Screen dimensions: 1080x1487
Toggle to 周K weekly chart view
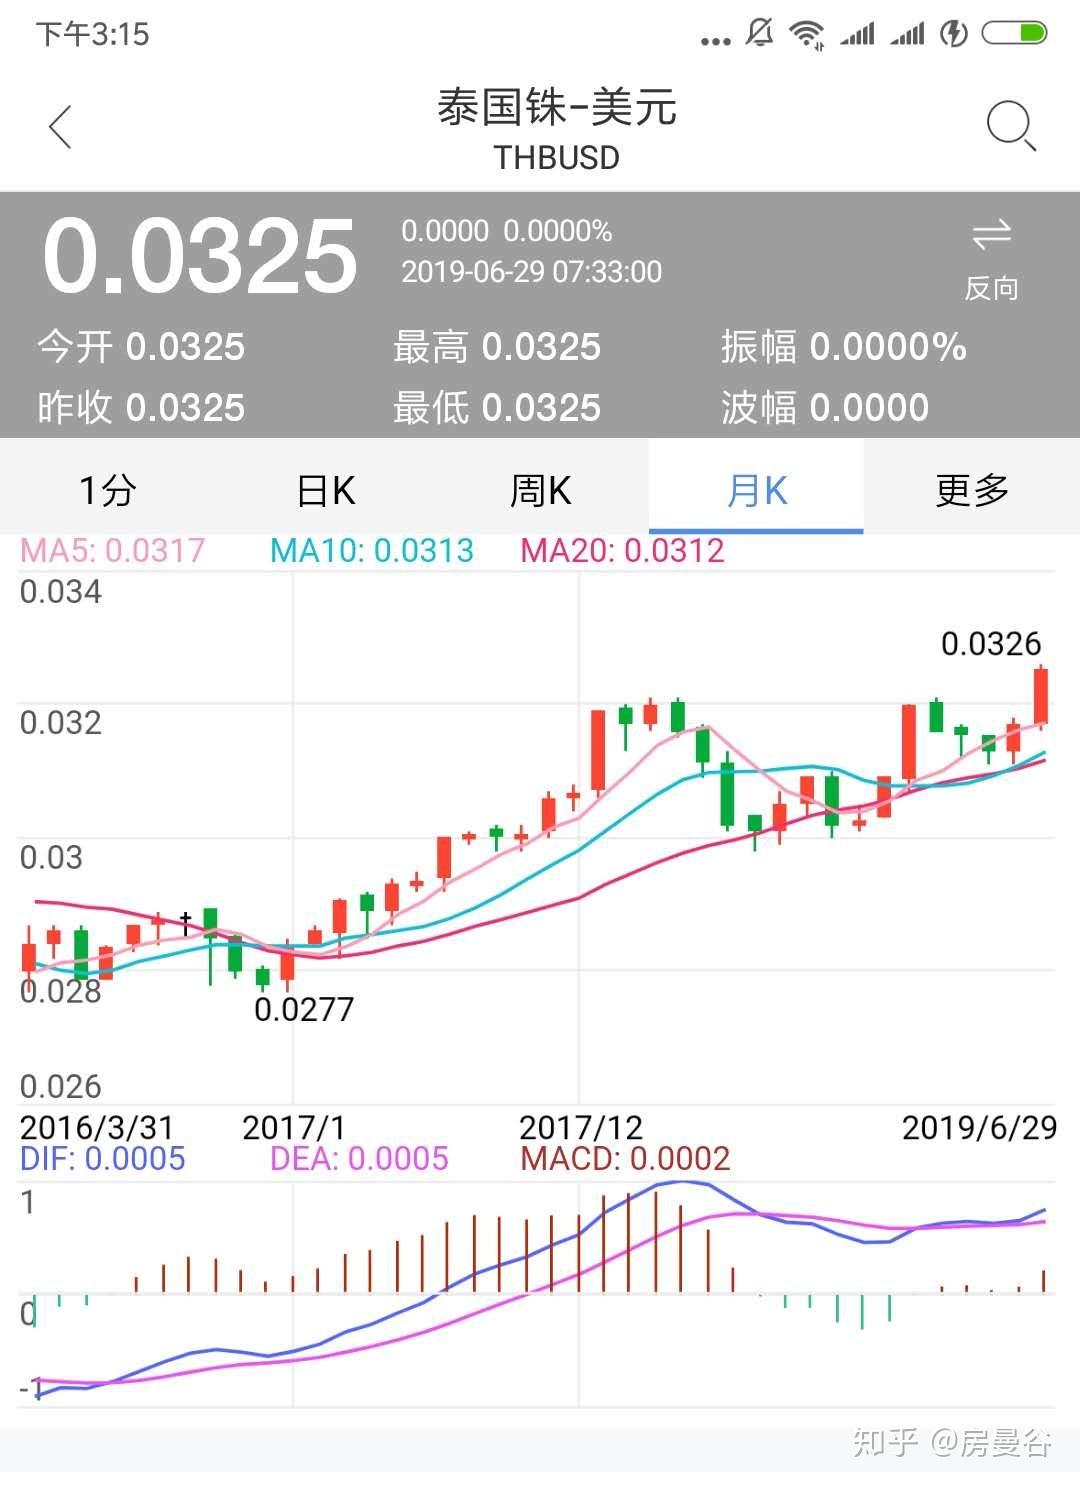540,489
